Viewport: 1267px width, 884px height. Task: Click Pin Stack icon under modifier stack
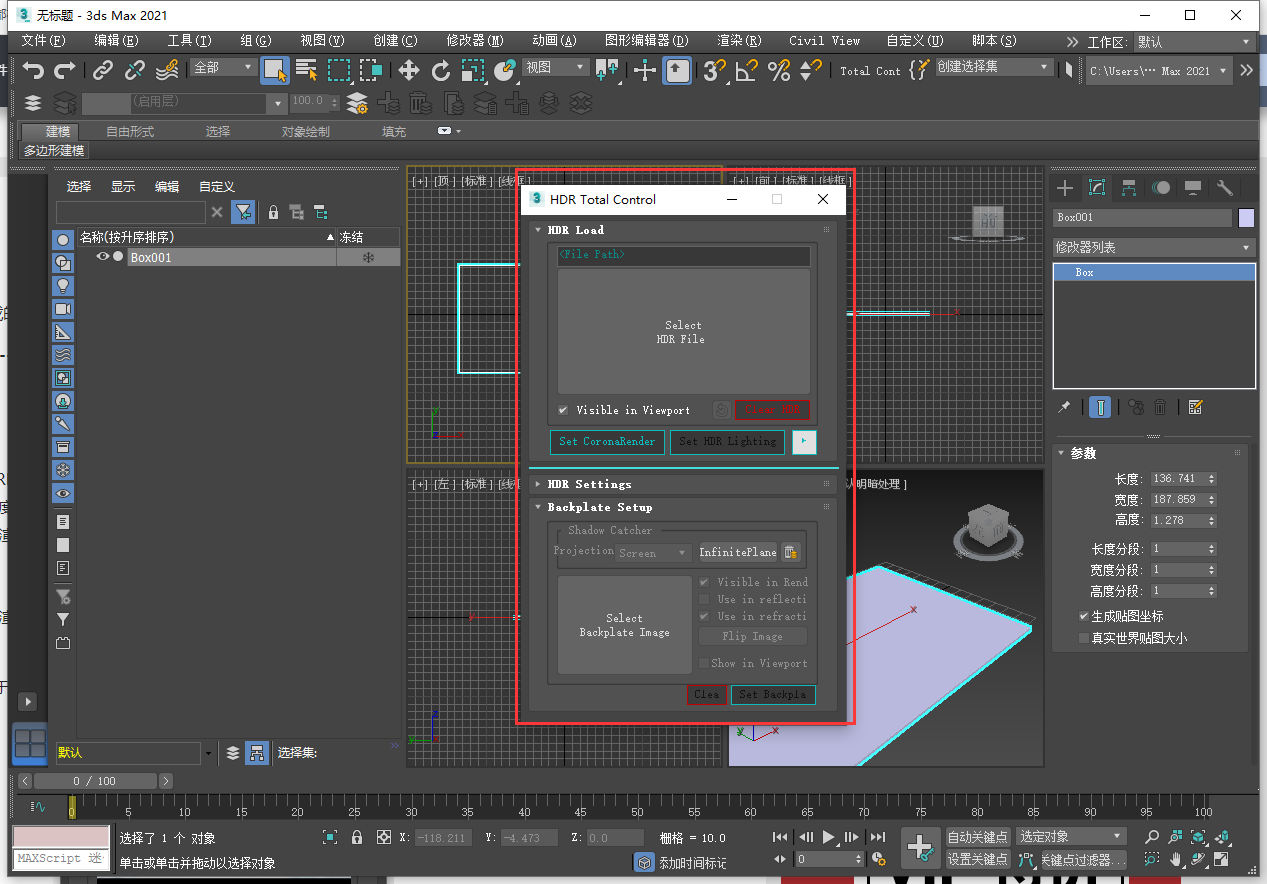[1065, 407]
